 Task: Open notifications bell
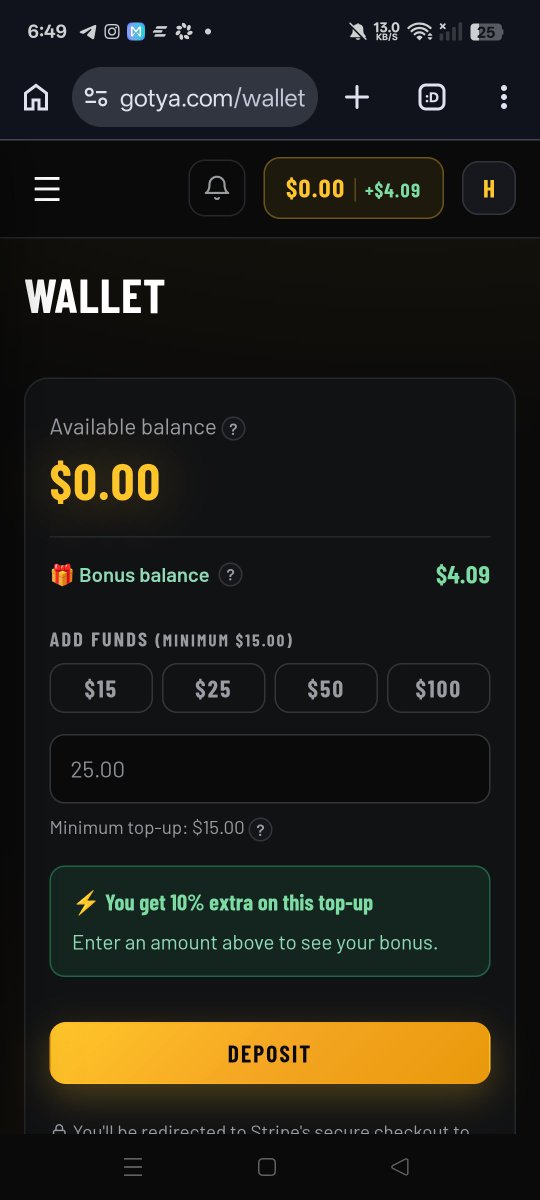pyautogui.click(x=217, y=188)
